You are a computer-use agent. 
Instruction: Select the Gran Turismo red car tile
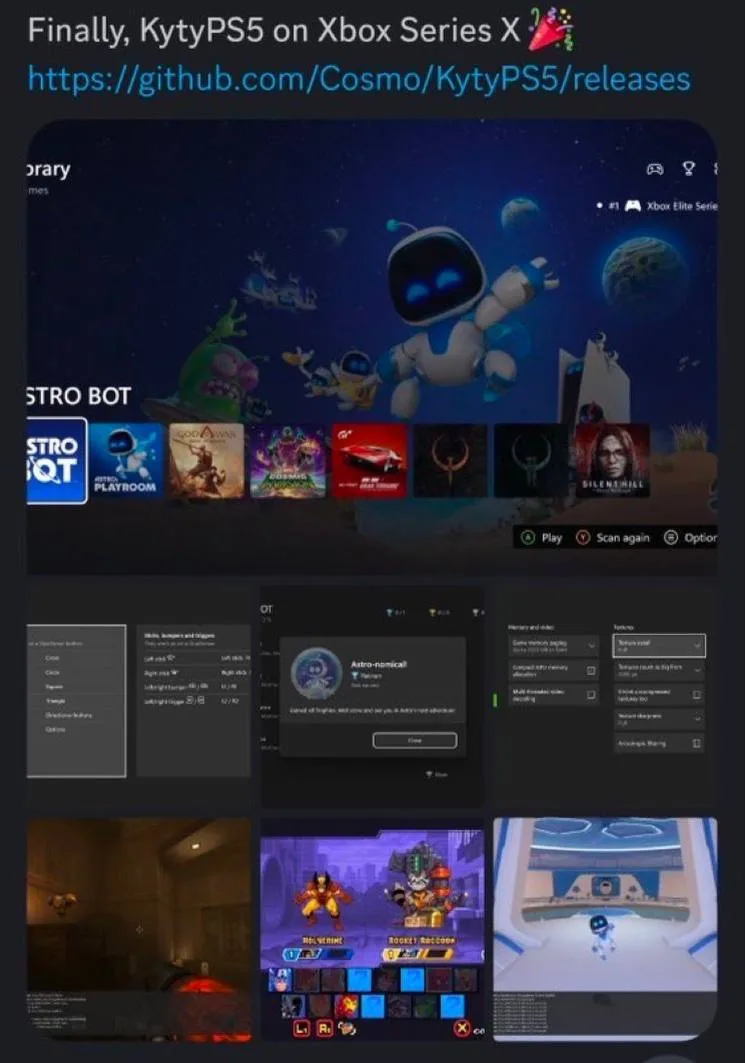coord(369,460)
